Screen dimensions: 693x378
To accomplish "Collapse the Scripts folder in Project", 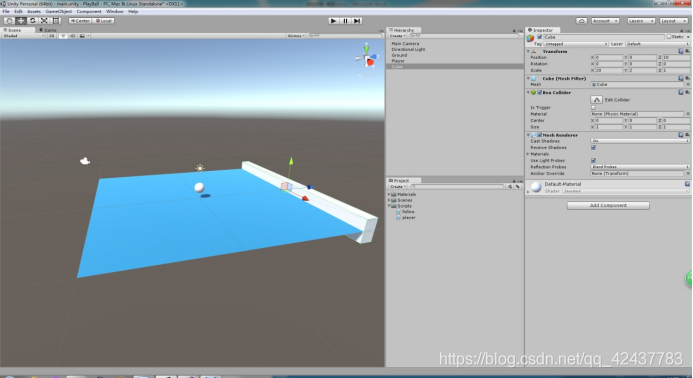I will click(389, 206).
